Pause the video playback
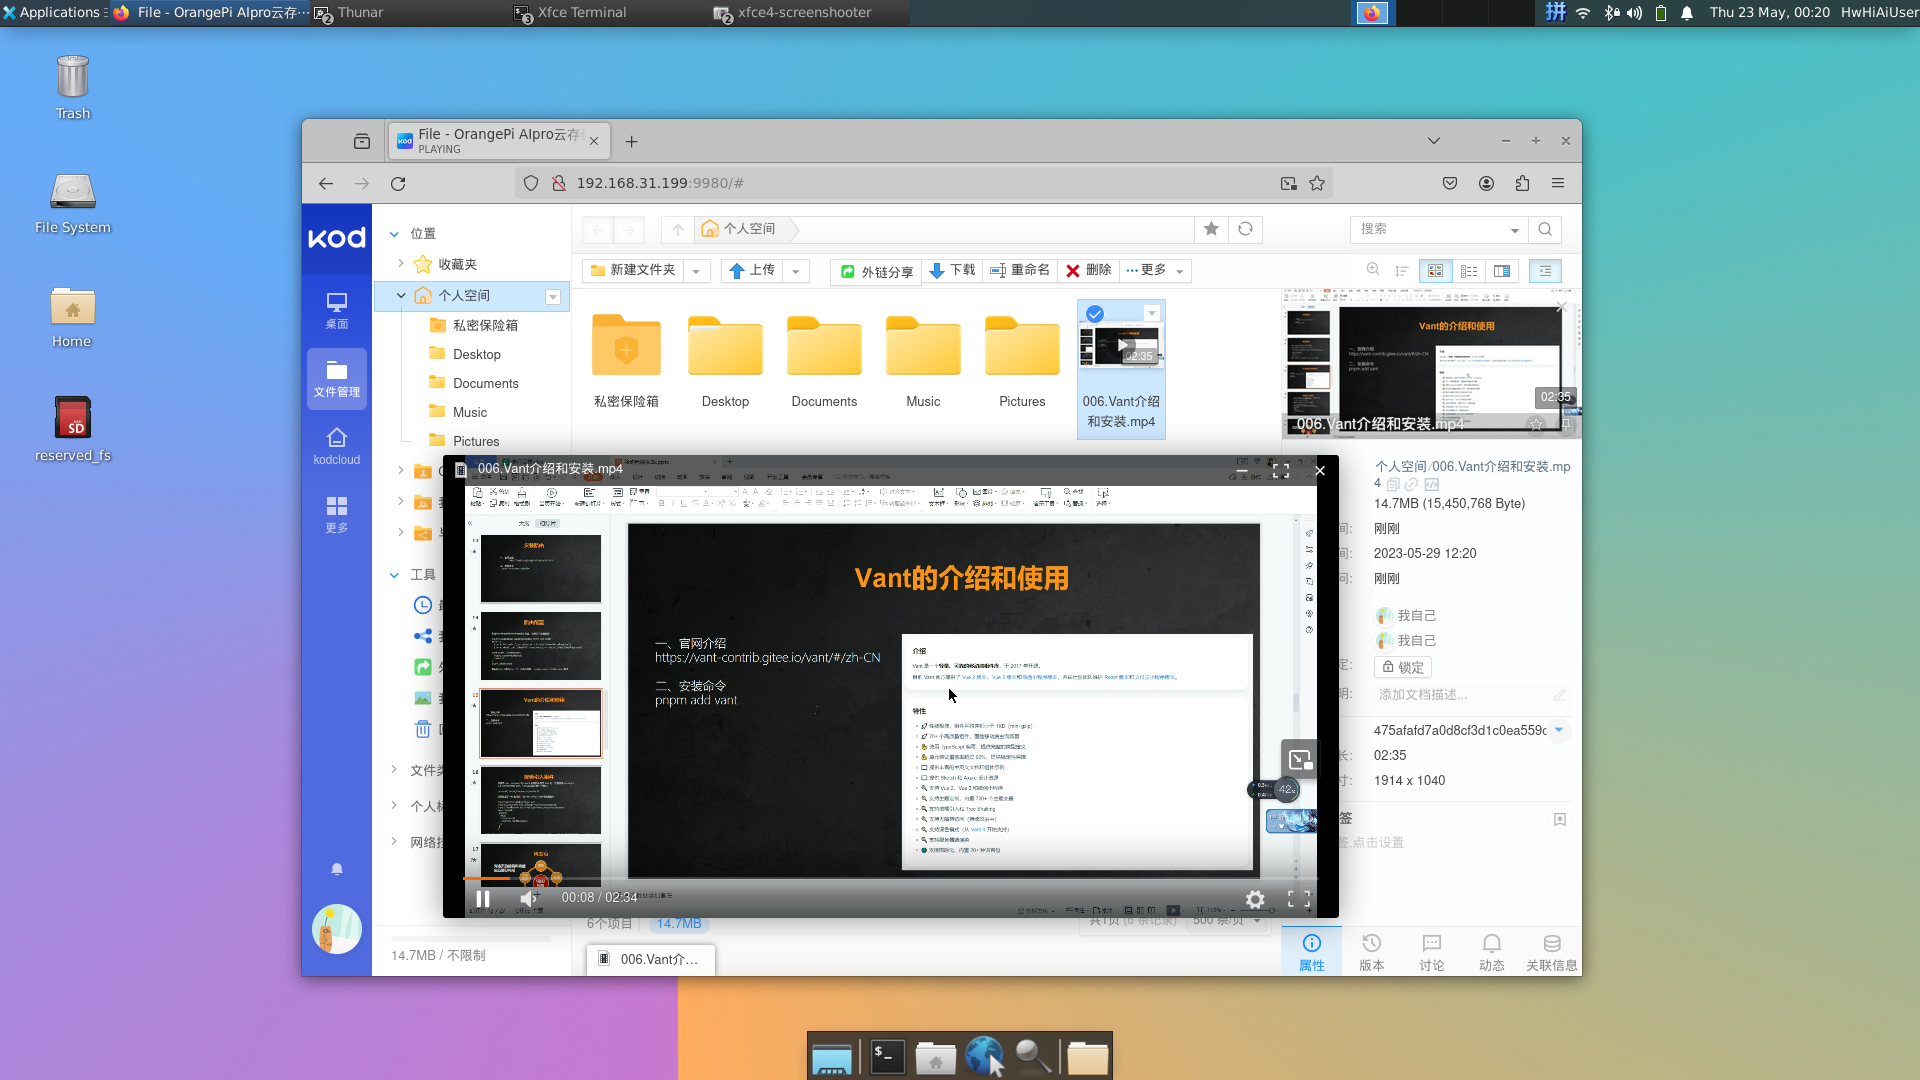The height and width of the screenshot is (1080, 1920). tap(483, 898)
